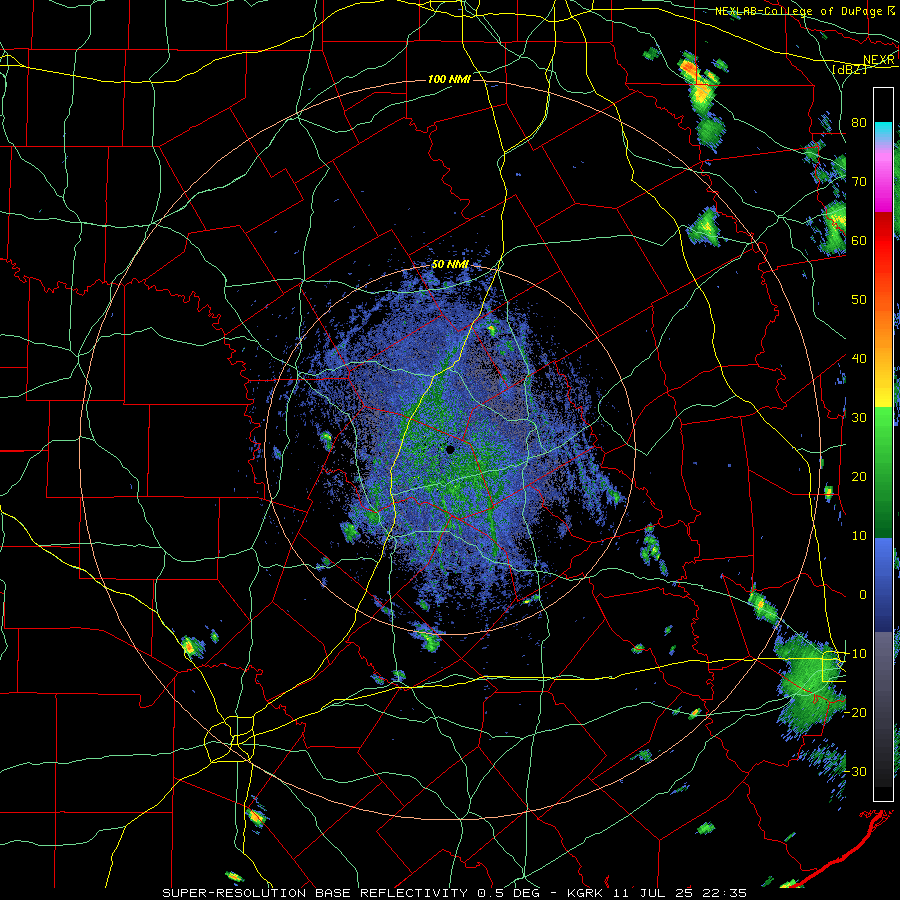The height and width of the screenshot is (900, 900).
Task: Click the black radar site dot at center
Action: point(450,449)
